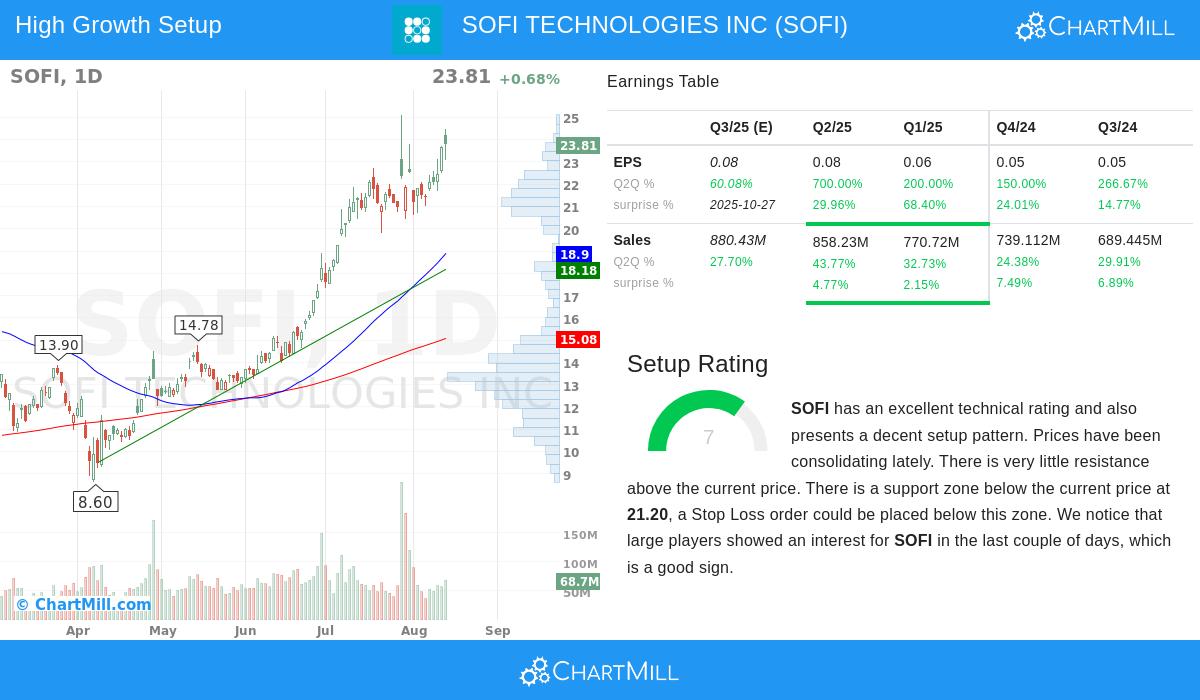Click the red 15.08 moving average tag

click(x=578, y=339)
